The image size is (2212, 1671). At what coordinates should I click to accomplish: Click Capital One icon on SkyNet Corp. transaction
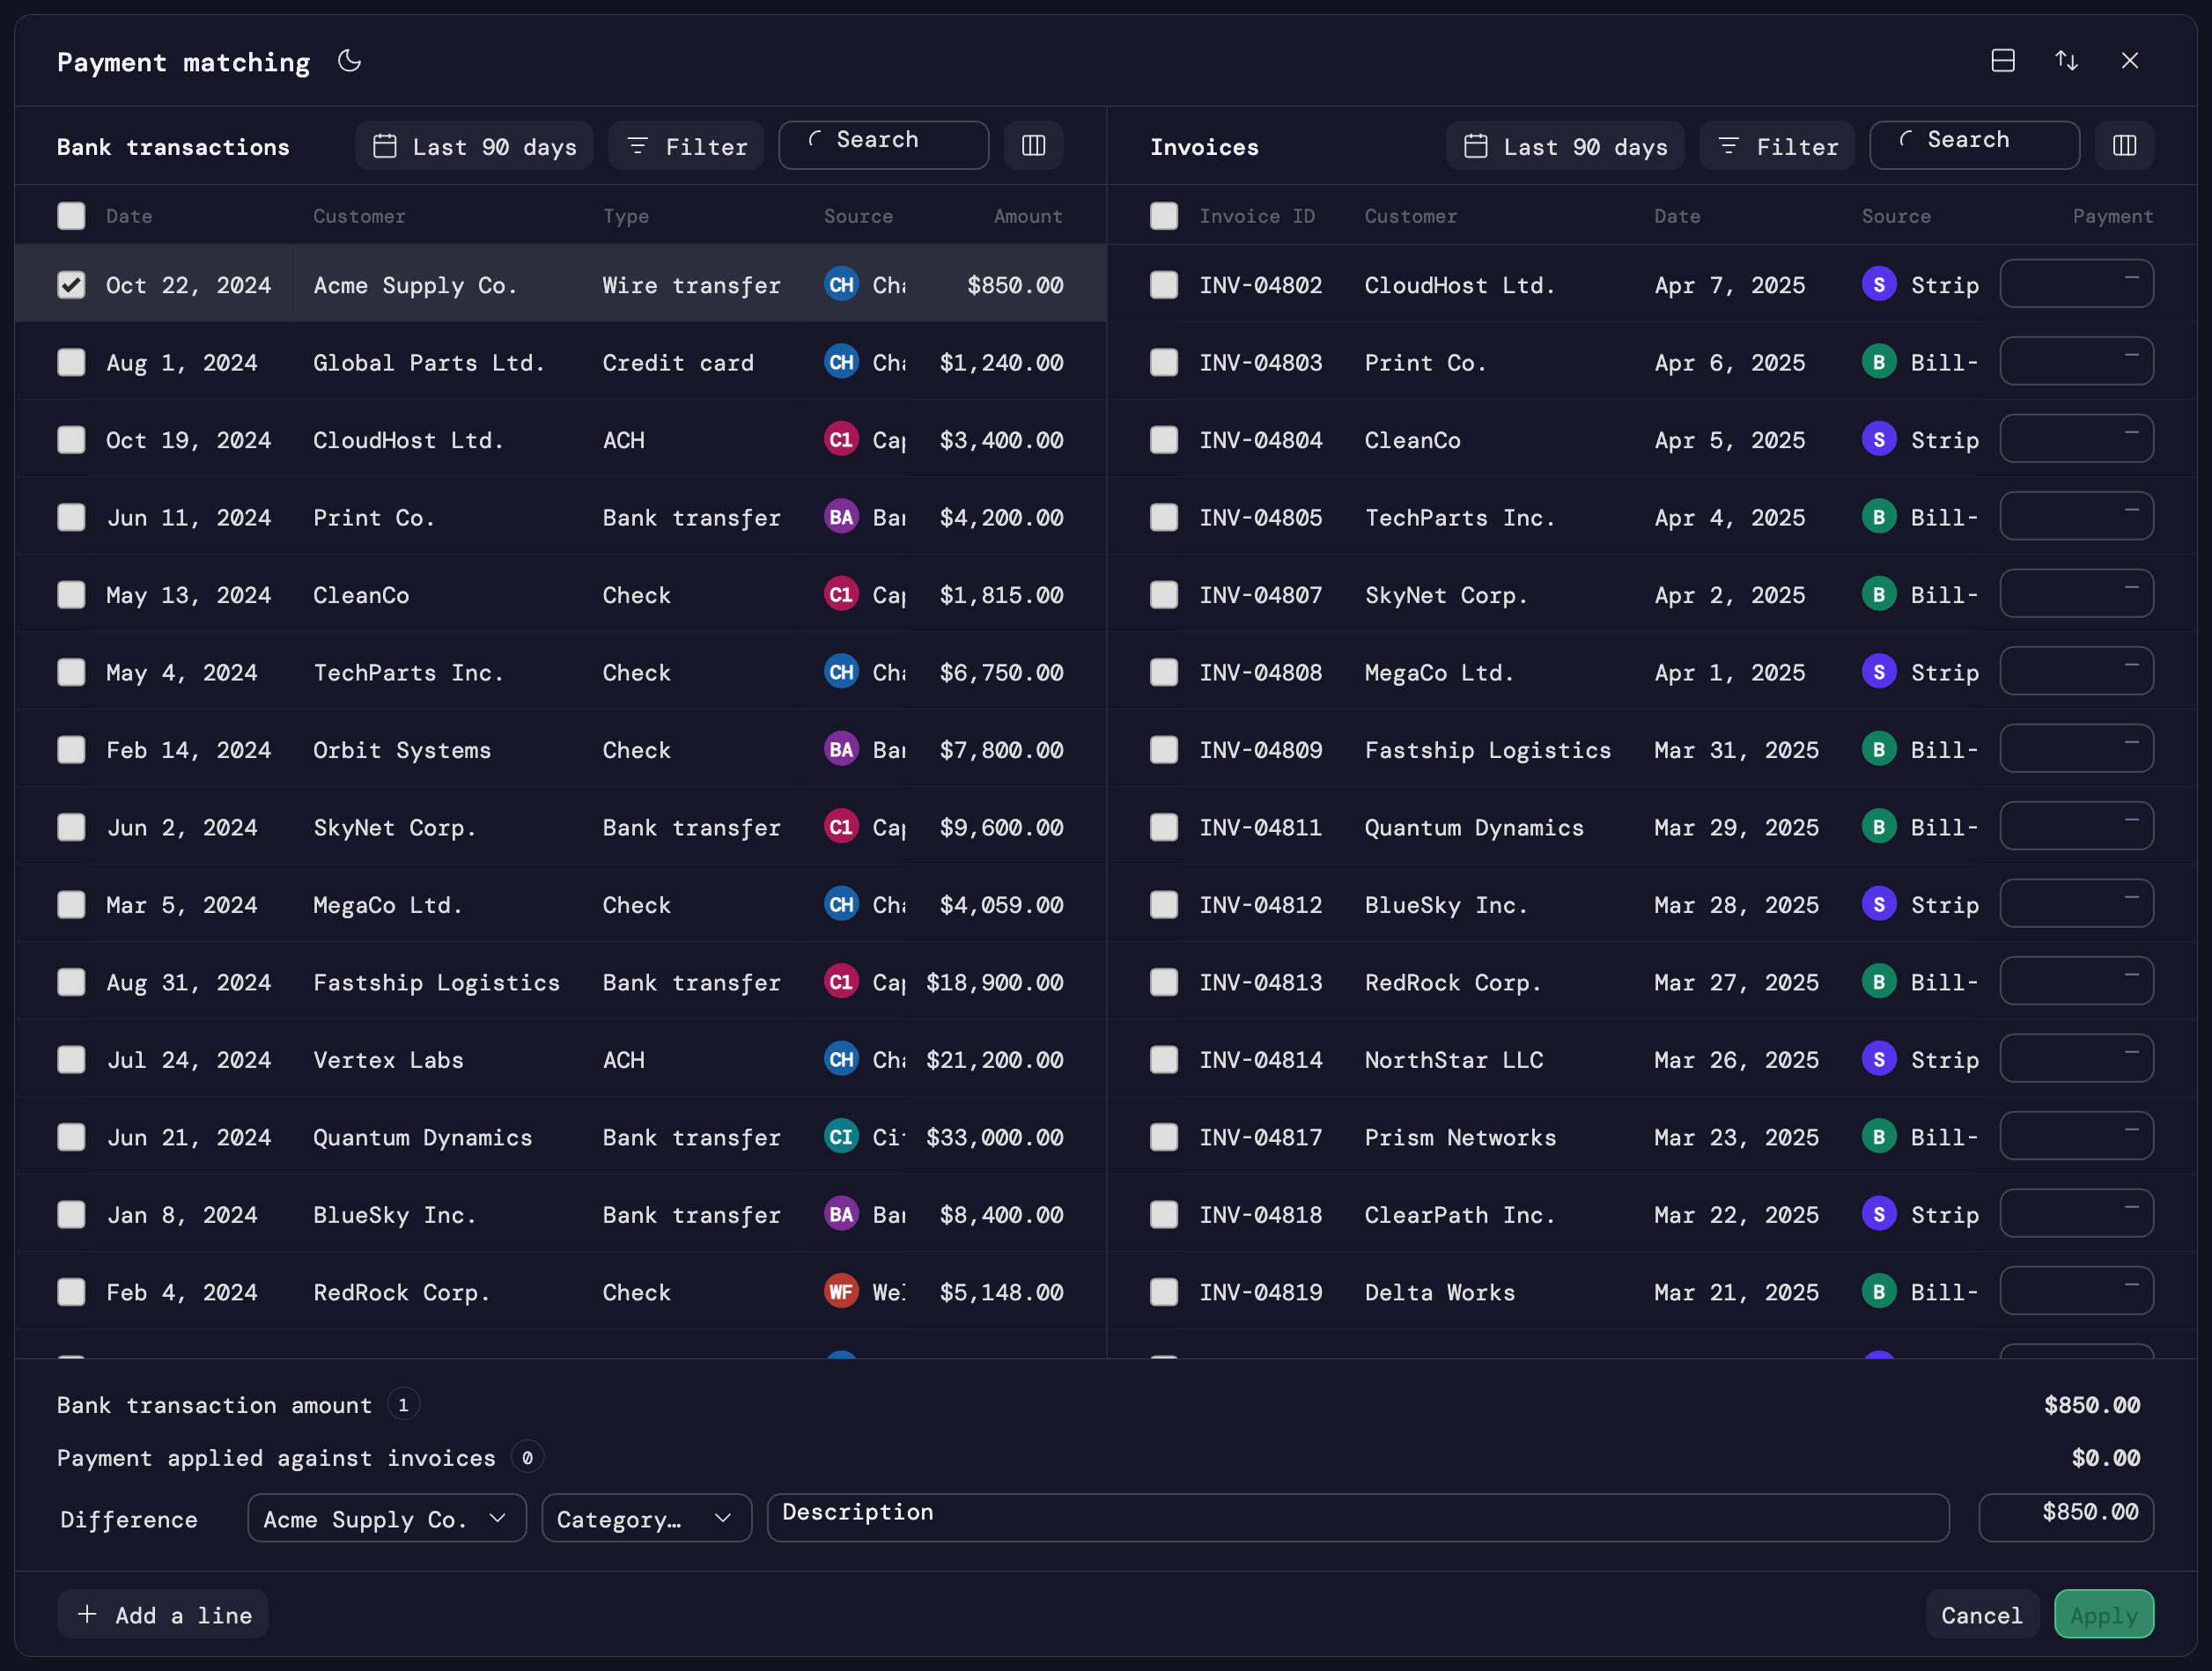(x=841, y=827)
